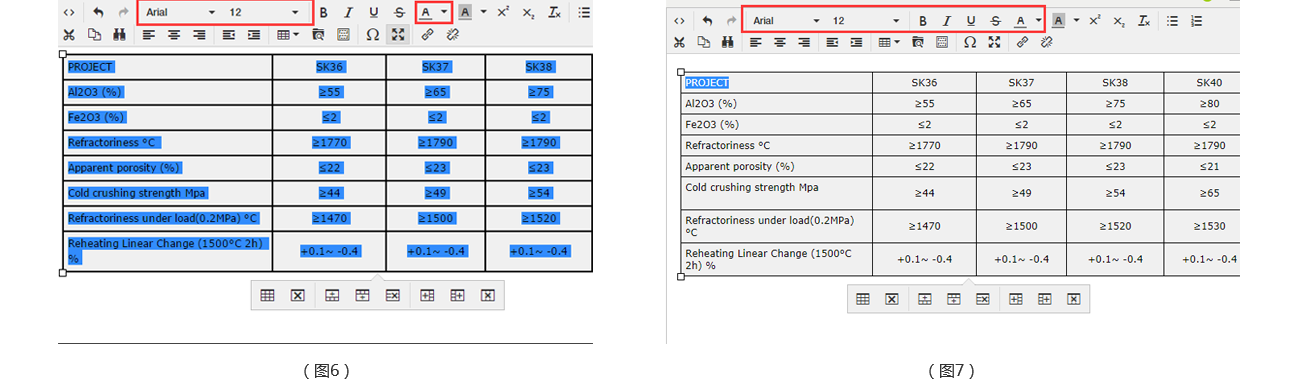Open table properties in 图6 table popup
This screenshot has width=1300, height=382.
coord(267,295)
